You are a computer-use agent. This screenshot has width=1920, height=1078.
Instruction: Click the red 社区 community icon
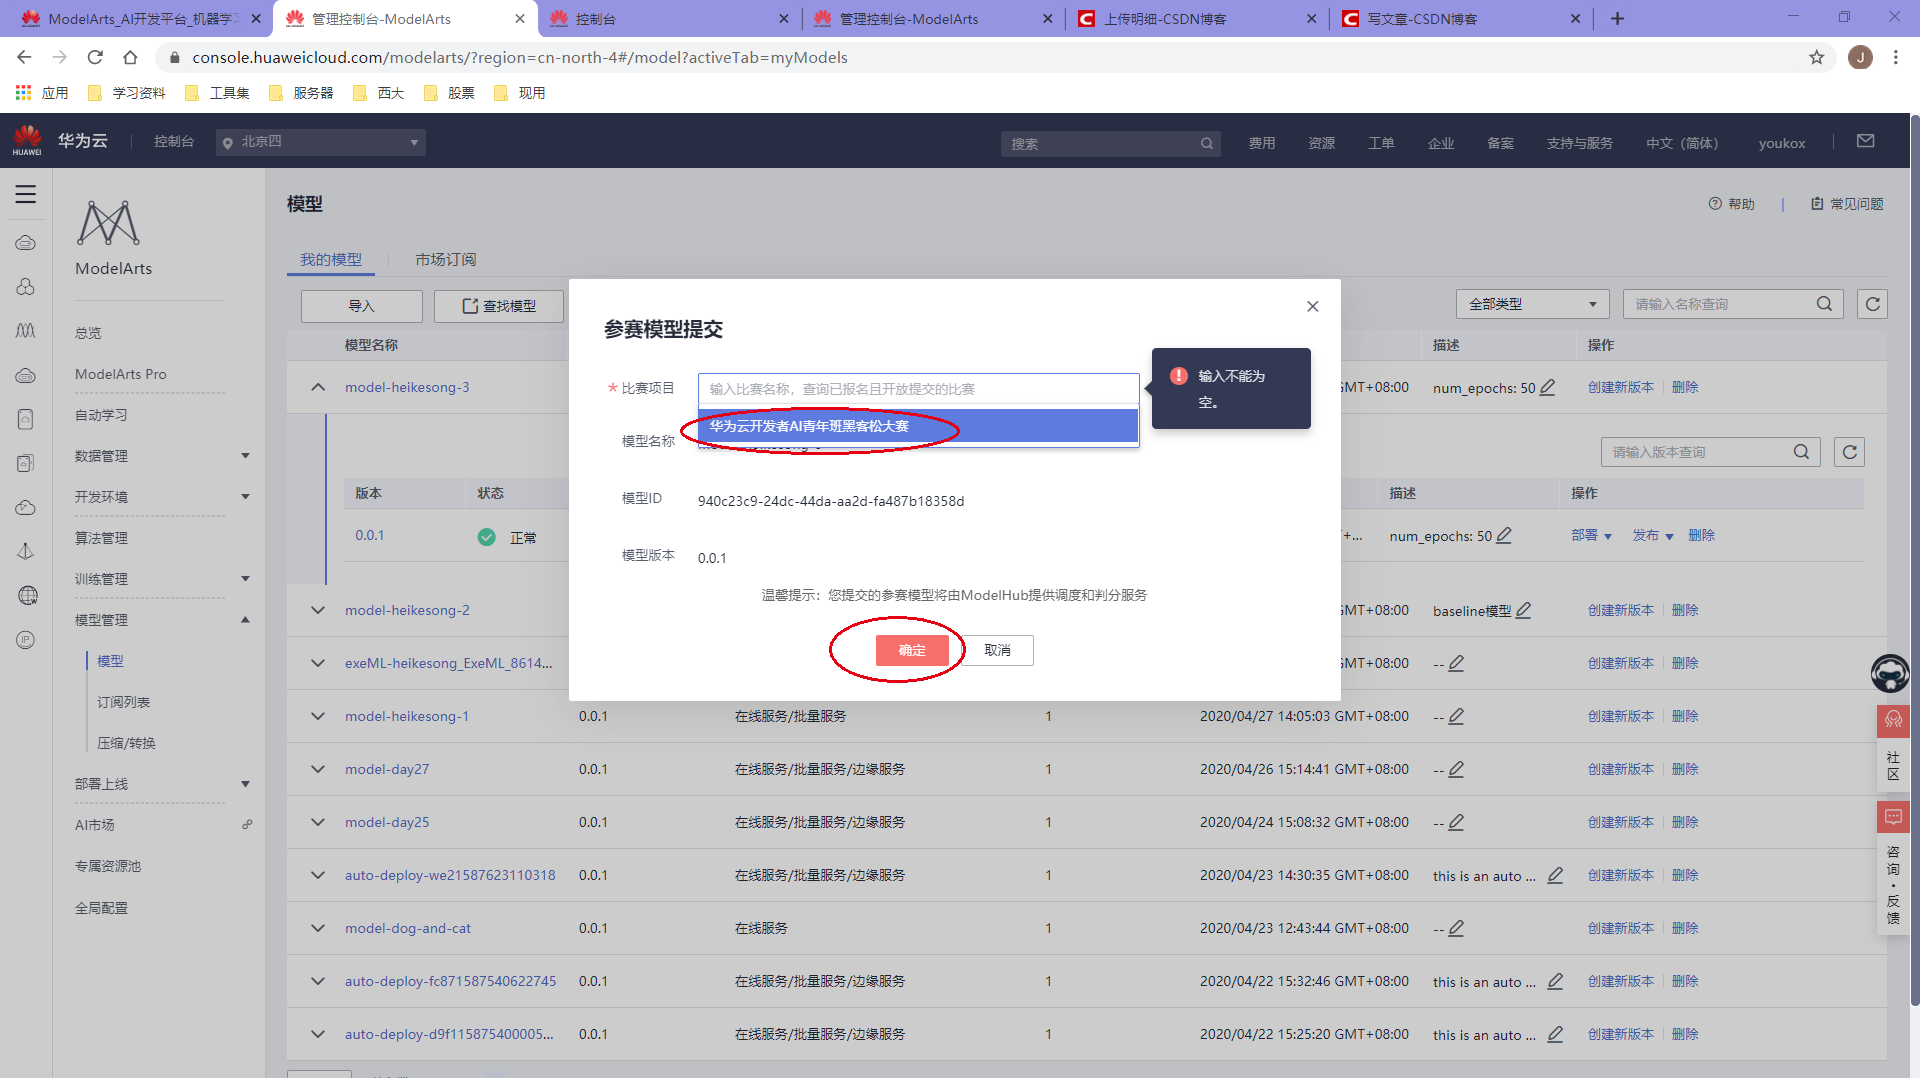click(x=1893, y=720)
